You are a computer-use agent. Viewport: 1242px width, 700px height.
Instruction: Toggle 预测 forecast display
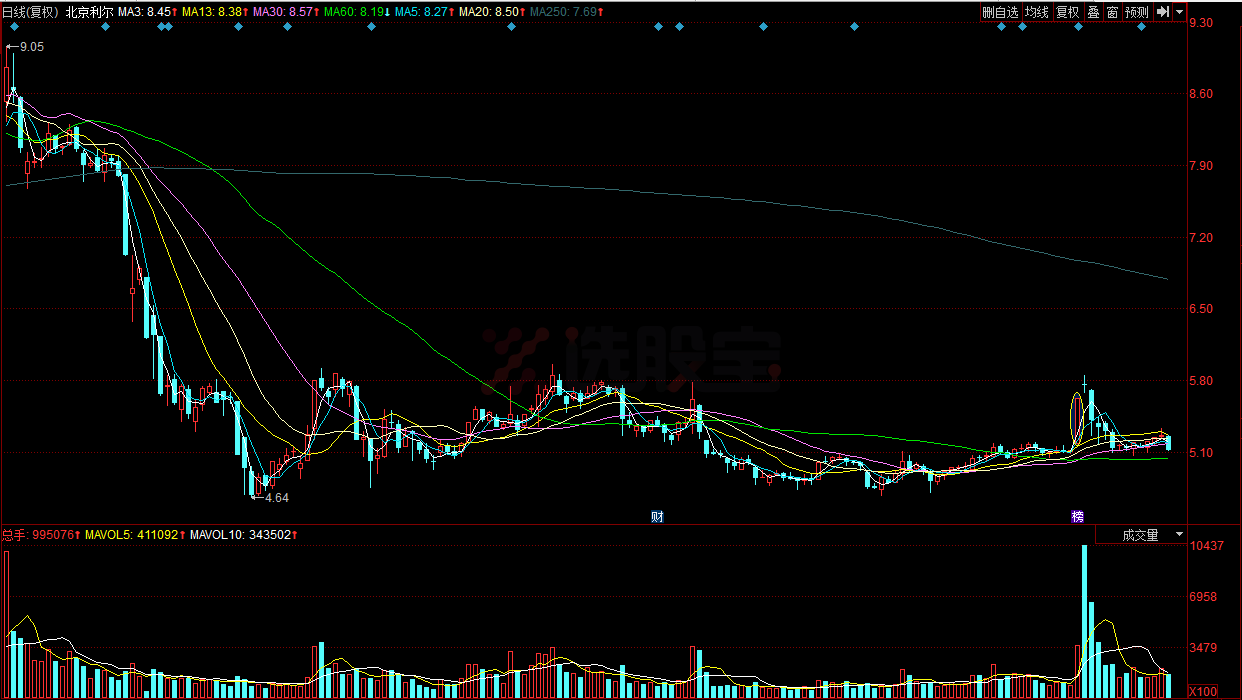click(1136, 12)
